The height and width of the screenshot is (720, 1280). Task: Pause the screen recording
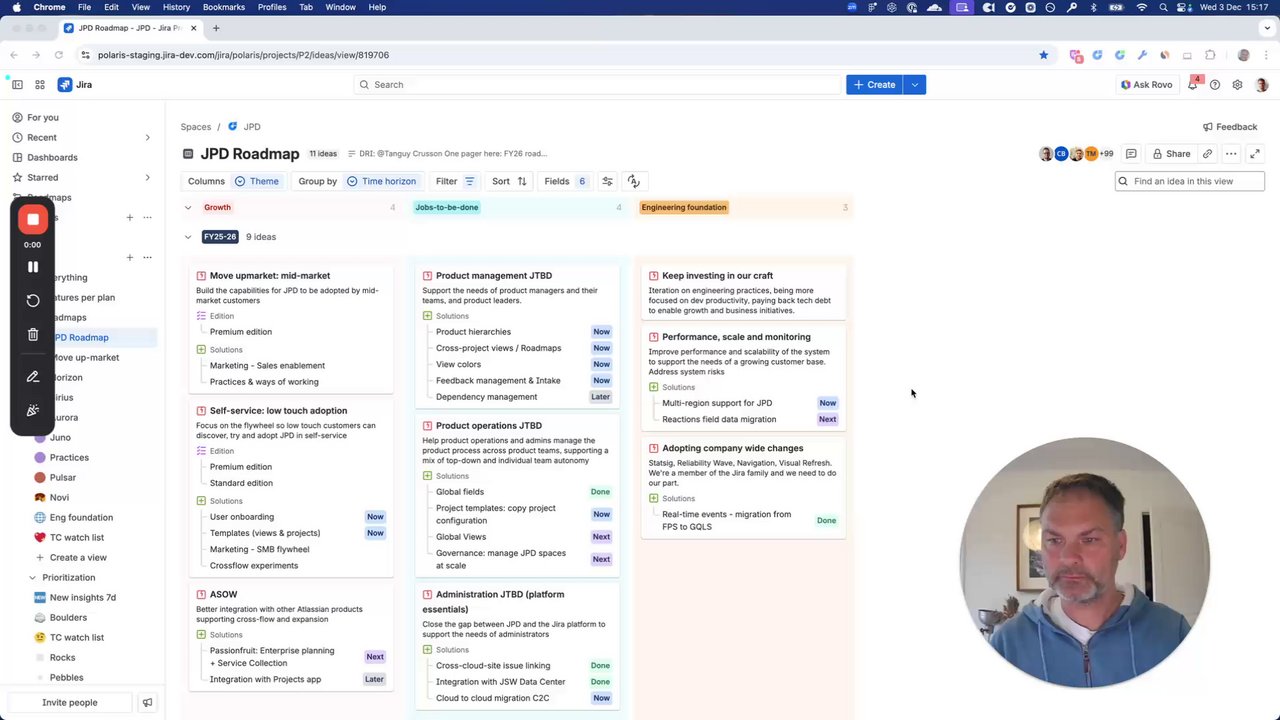pos(33,267)
